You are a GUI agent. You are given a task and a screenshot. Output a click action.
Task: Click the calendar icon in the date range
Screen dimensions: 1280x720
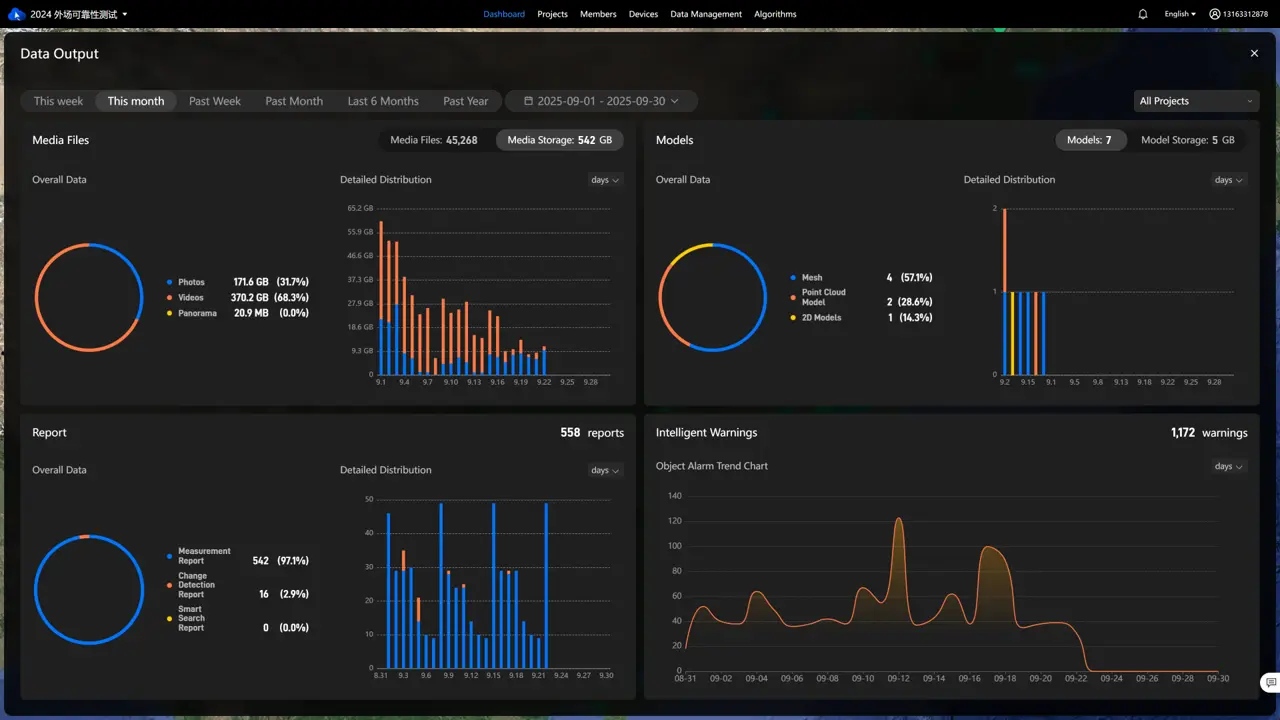[528, 101]
